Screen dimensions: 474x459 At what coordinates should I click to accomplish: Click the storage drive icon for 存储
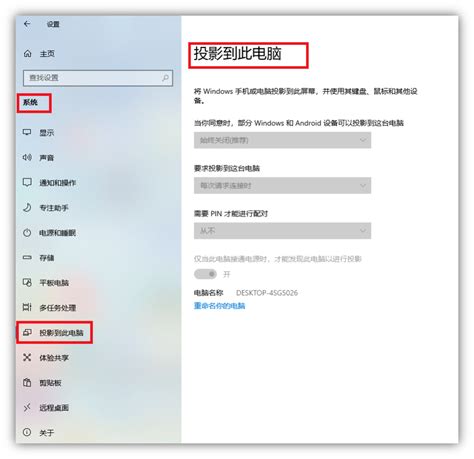coord(27,257)
